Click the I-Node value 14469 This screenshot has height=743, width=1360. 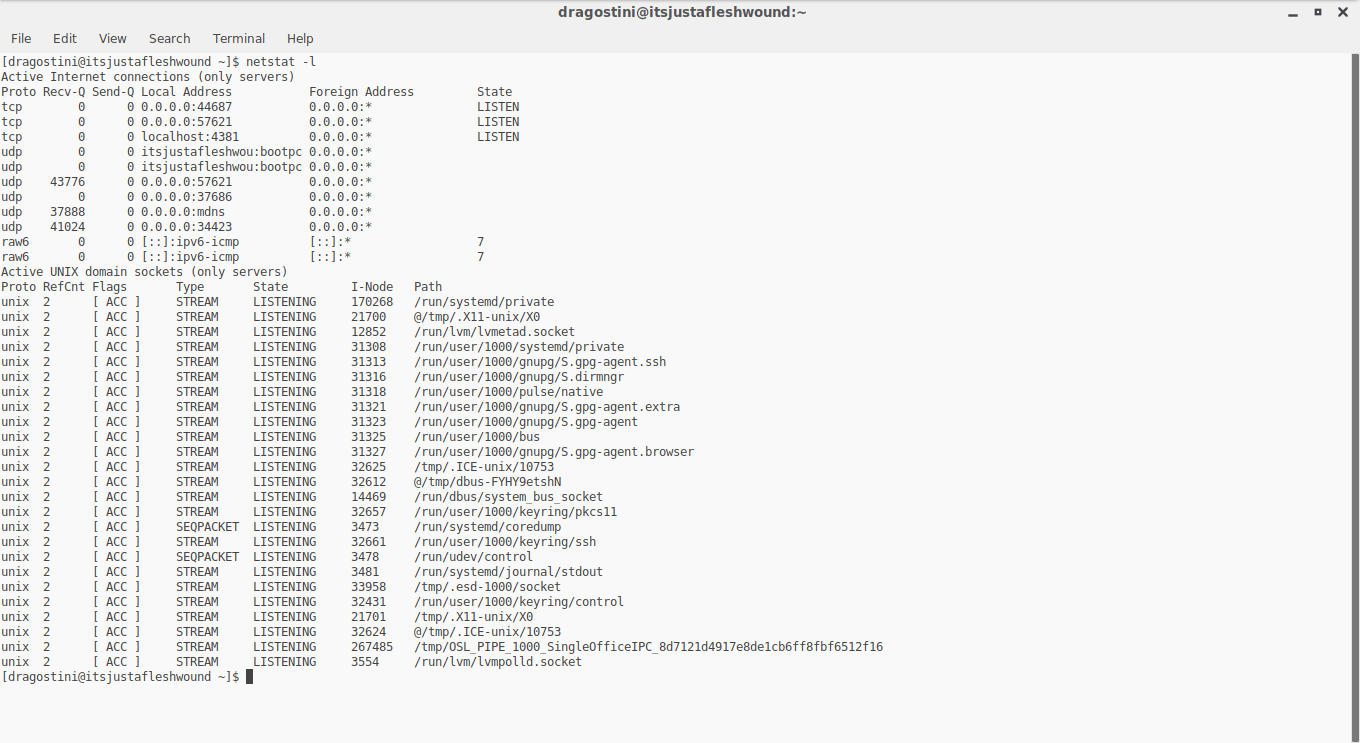coord(369,497)
